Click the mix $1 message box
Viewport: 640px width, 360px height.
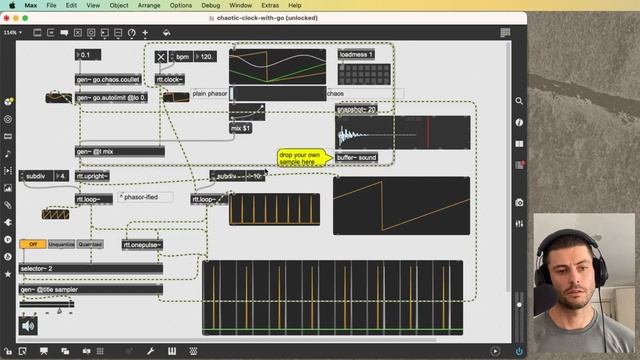(240, 128)
